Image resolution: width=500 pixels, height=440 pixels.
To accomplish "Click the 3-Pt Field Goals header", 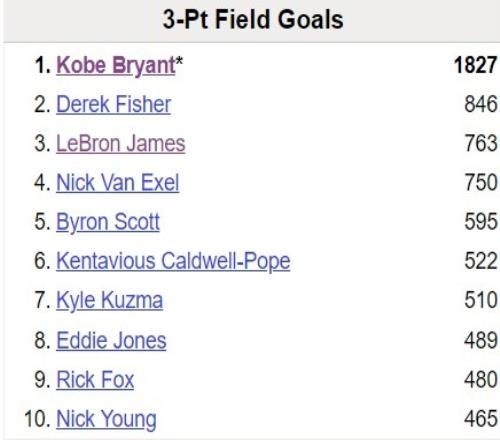I will point(253,19).
